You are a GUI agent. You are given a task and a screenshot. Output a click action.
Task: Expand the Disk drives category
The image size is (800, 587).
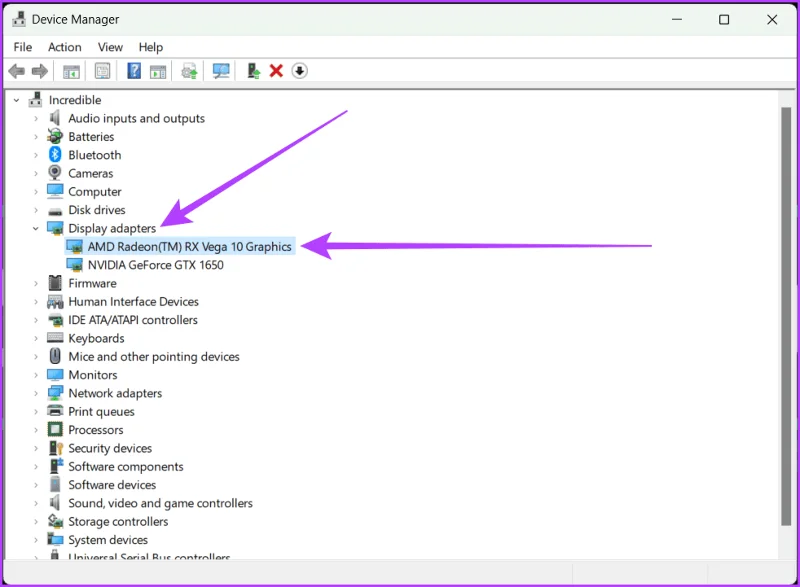click(36, 210)
